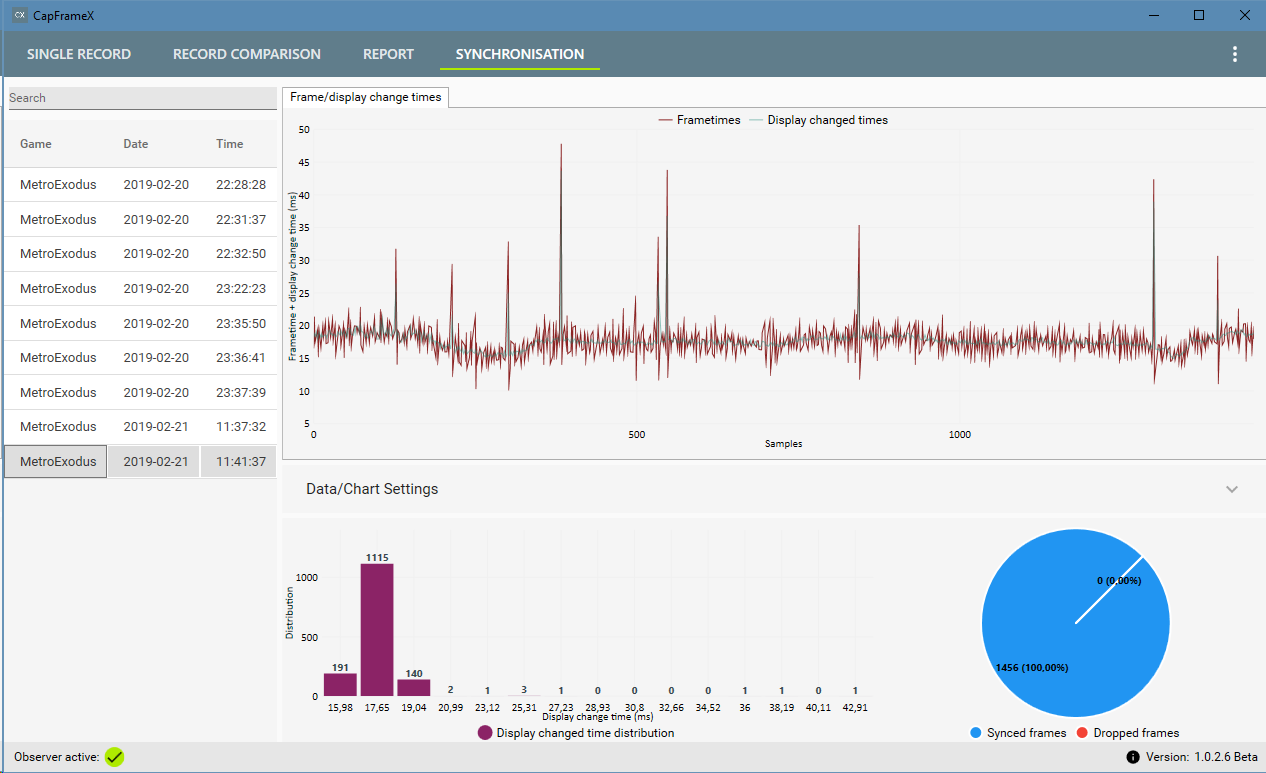This screenshot has height=773, width=1266.
Task: Click the histogram bar labeled 1115
Action: 377,630
